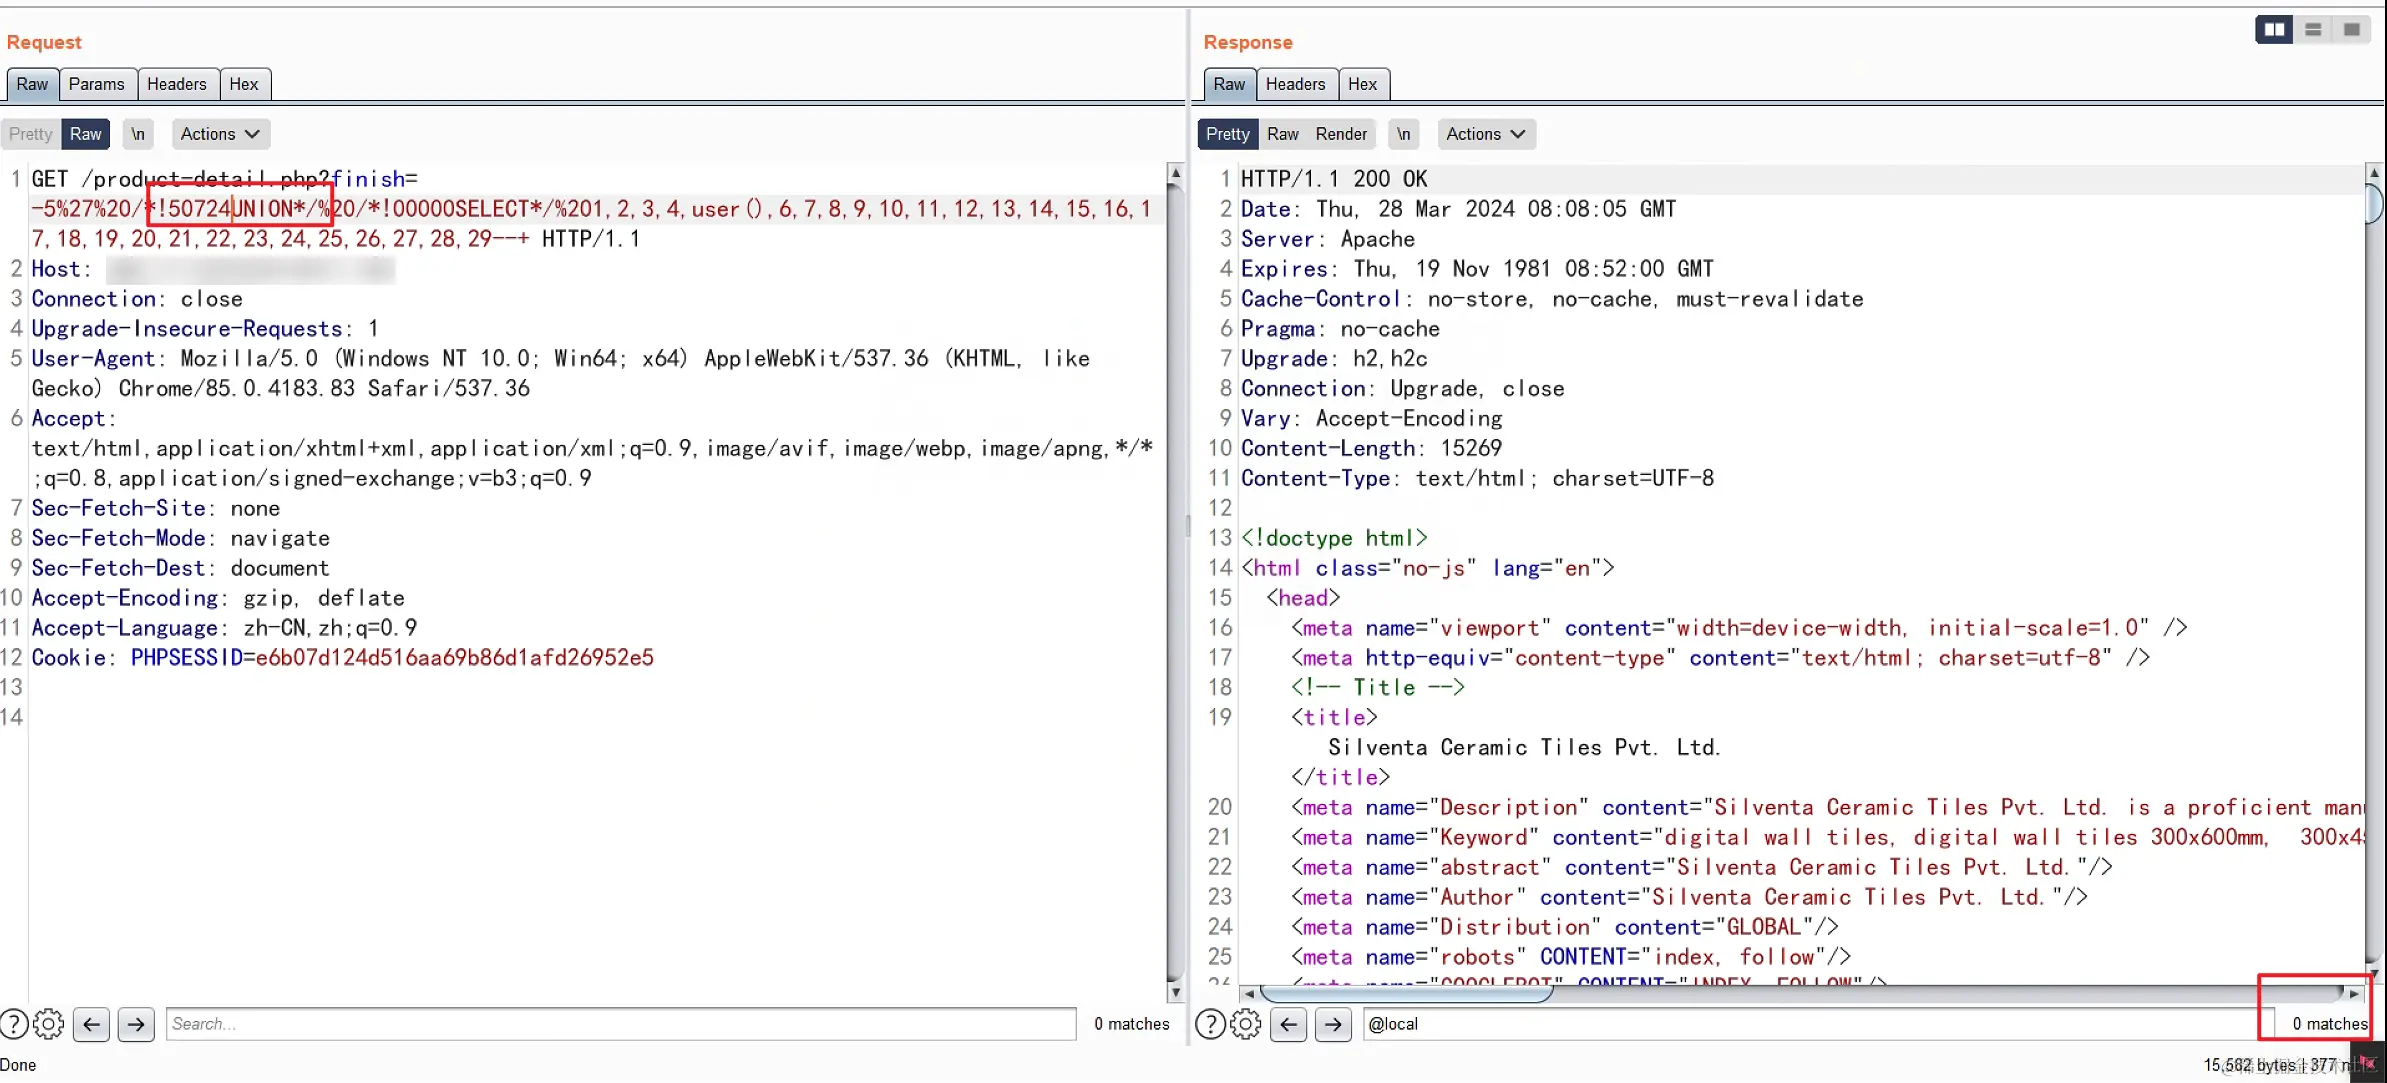Click the request Search input field
Image resolution: width=2387 pixels, height=1083 pixels.
tap(620, 1024)
